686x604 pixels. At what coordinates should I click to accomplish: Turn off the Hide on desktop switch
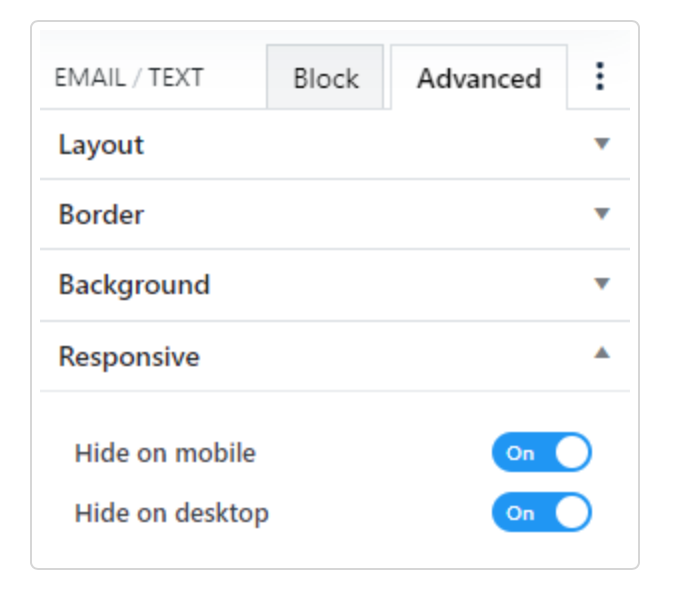[x=541, y=513]
